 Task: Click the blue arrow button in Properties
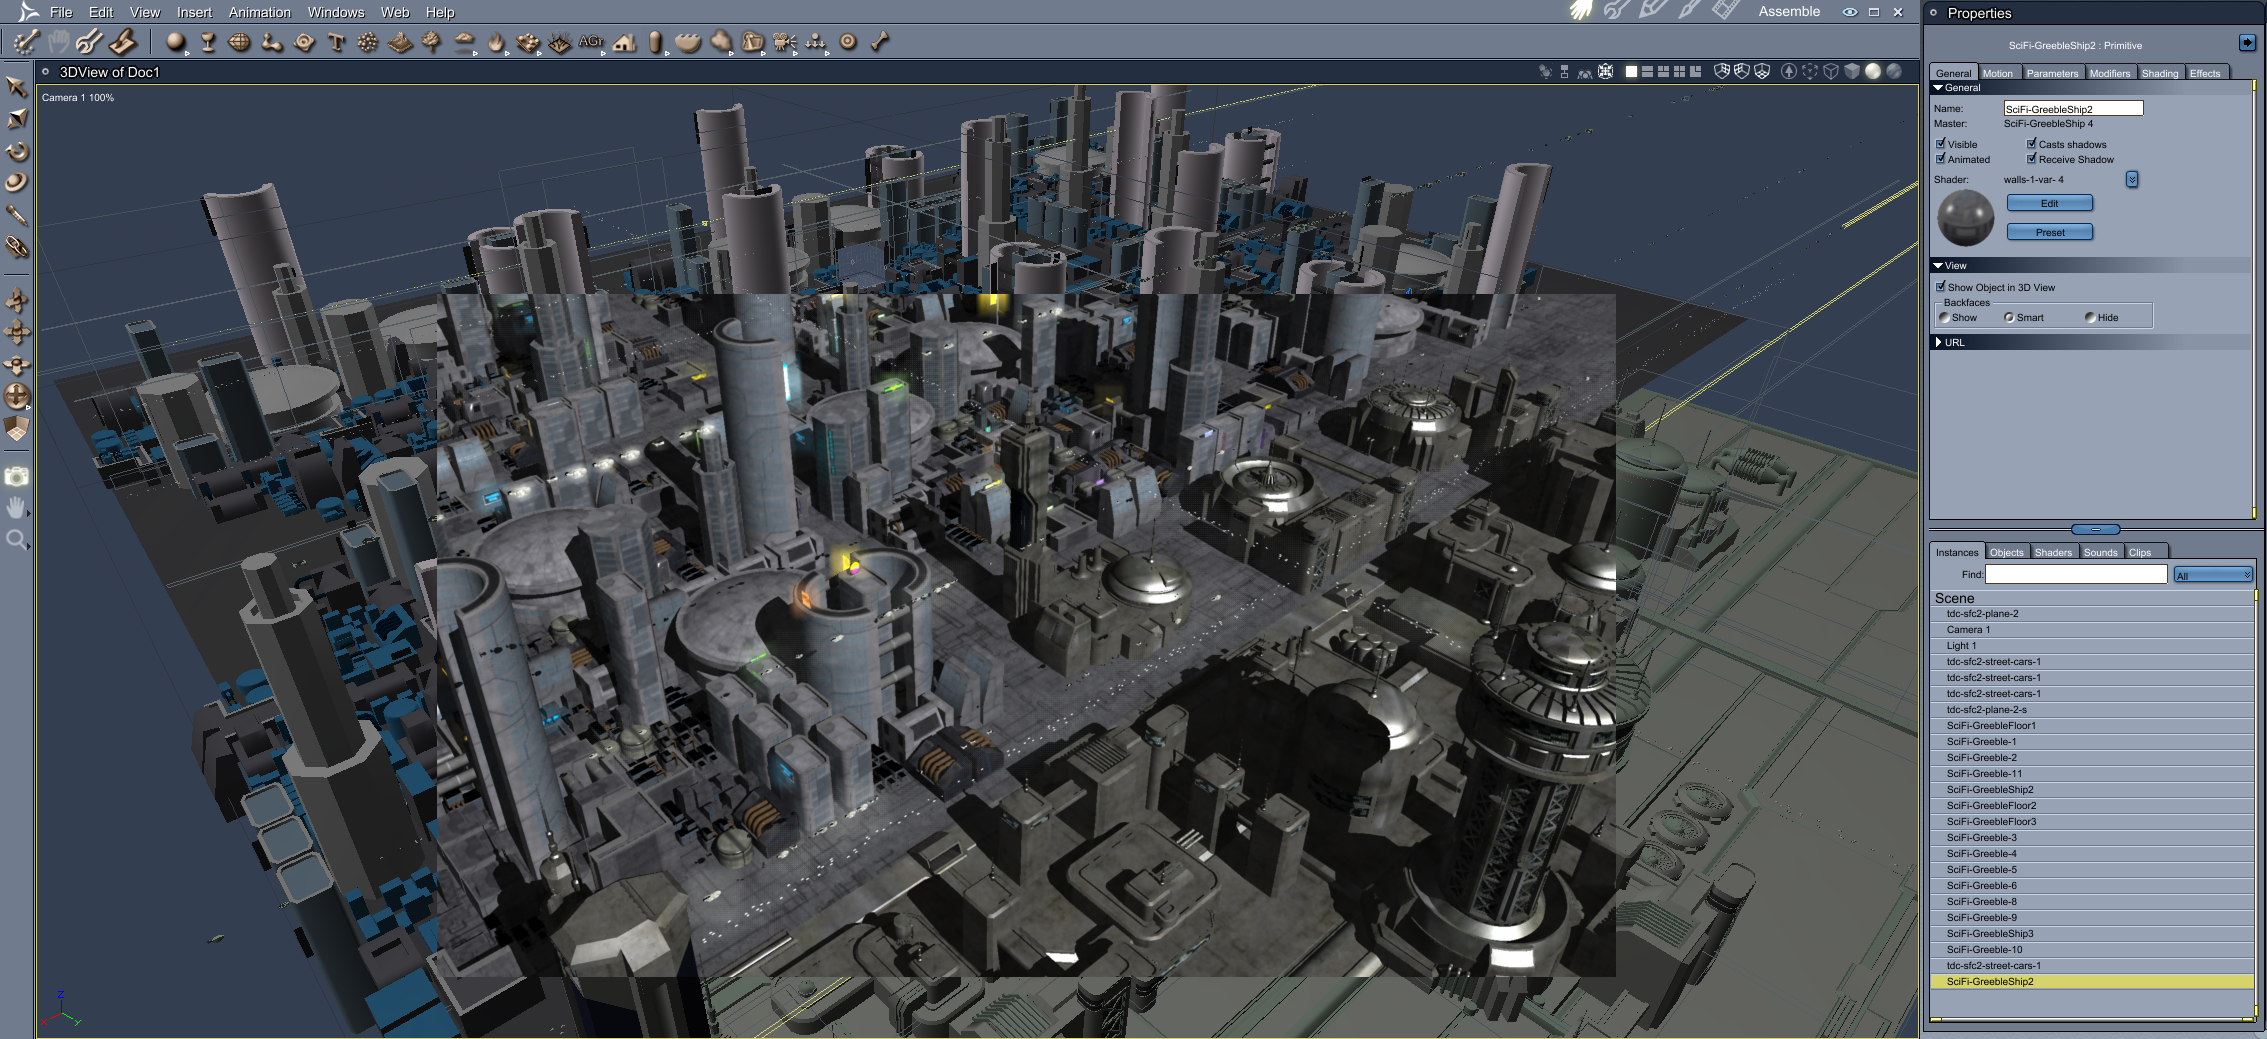[x=2247, y=43]
